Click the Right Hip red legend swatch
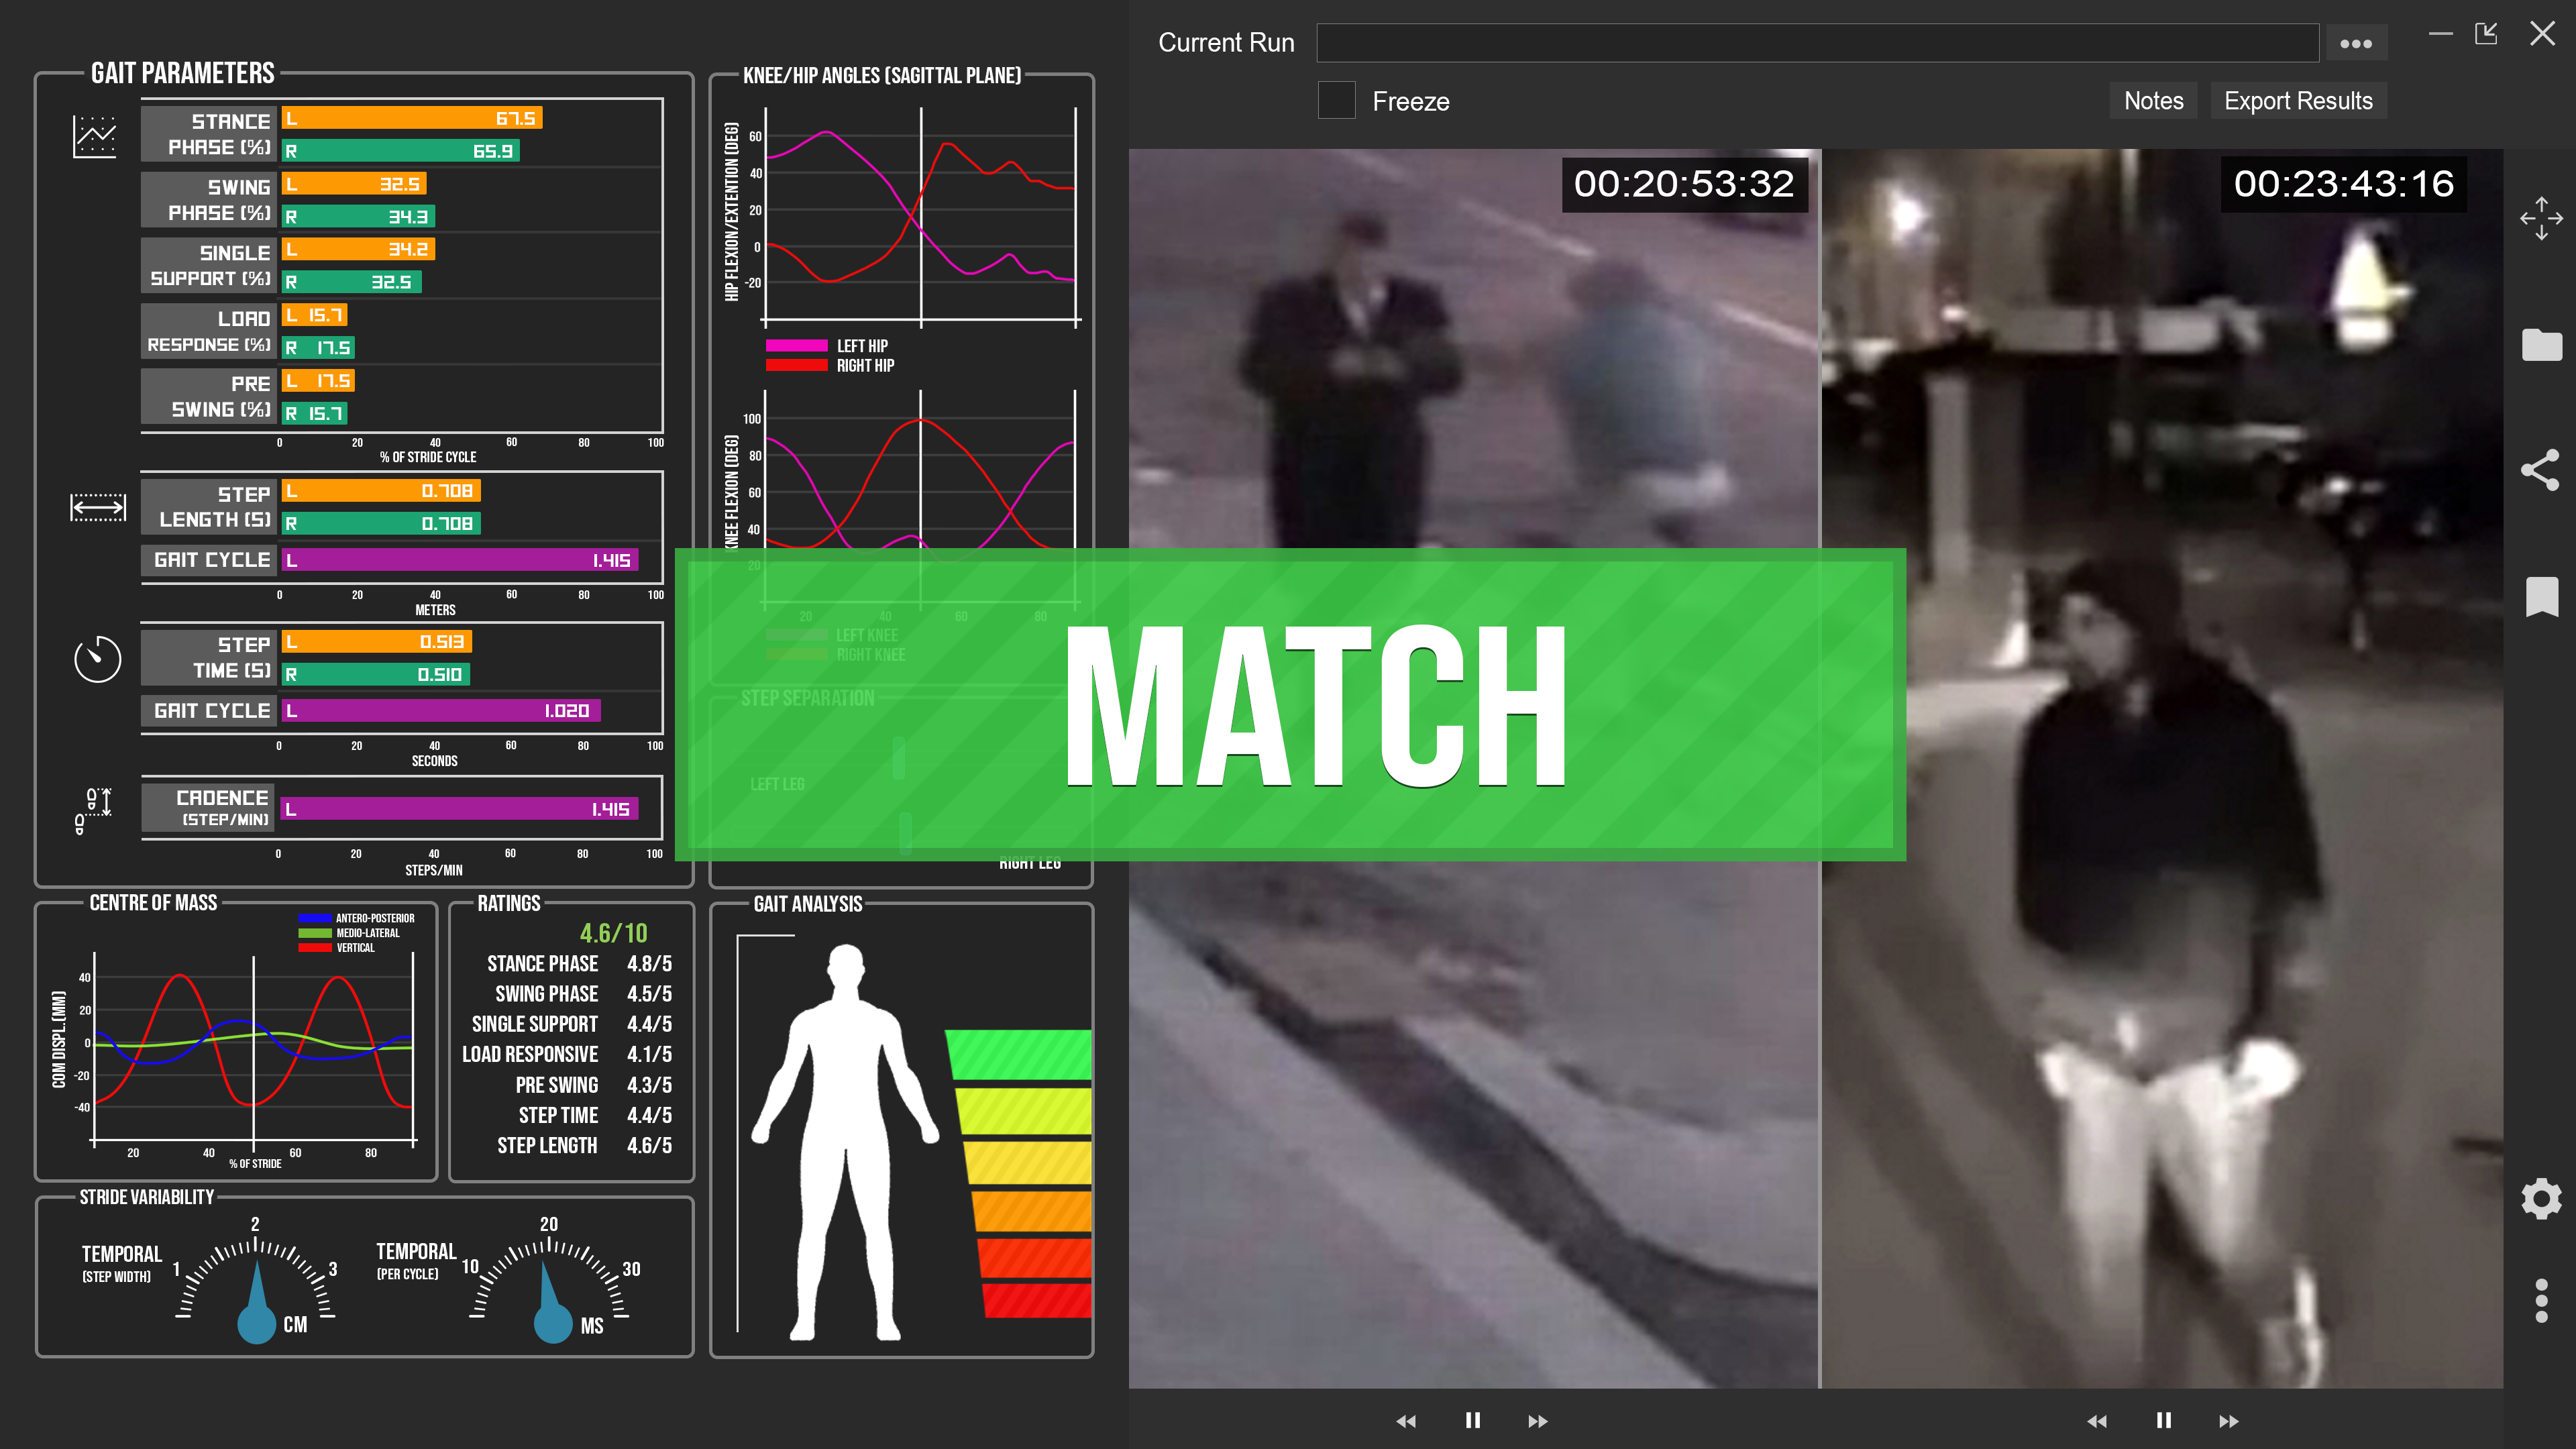 (x=796, y=365)
